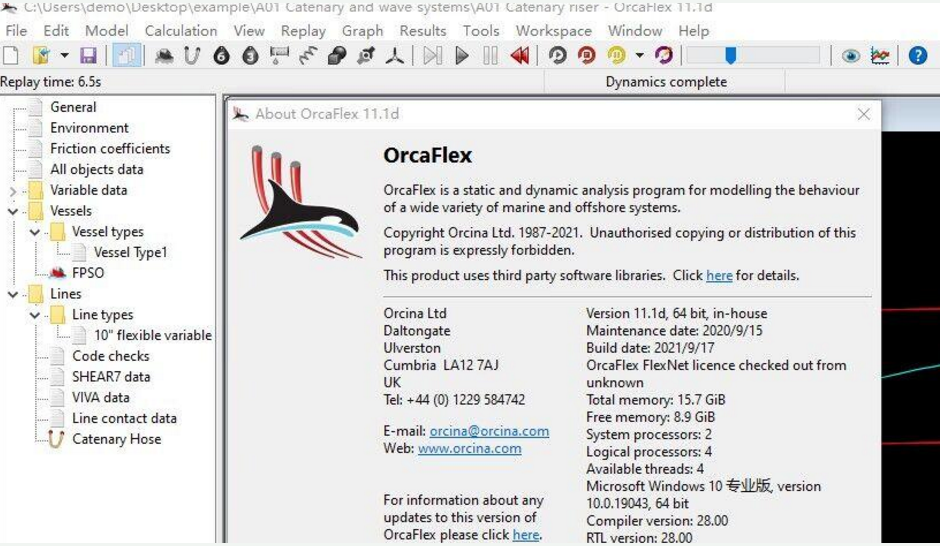Screen dimensions: 940x546
Task: Add a new constraint object
Action: coord(366,56)
